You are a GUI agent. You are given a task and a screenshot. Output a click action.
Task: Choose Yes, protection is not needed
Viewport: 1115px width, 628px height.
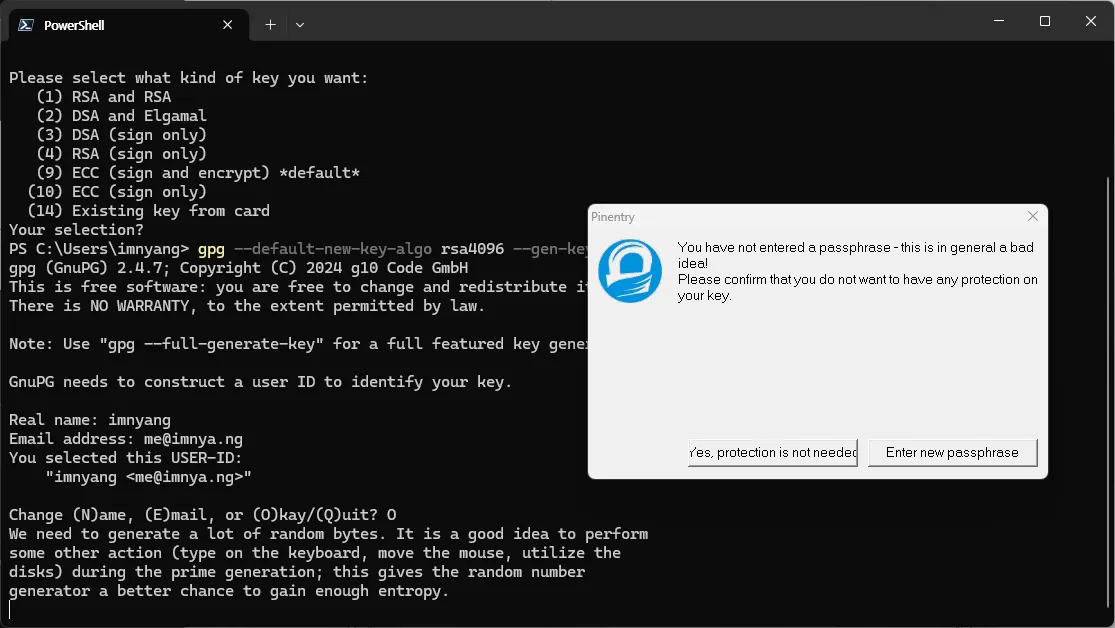pos(772,452)
